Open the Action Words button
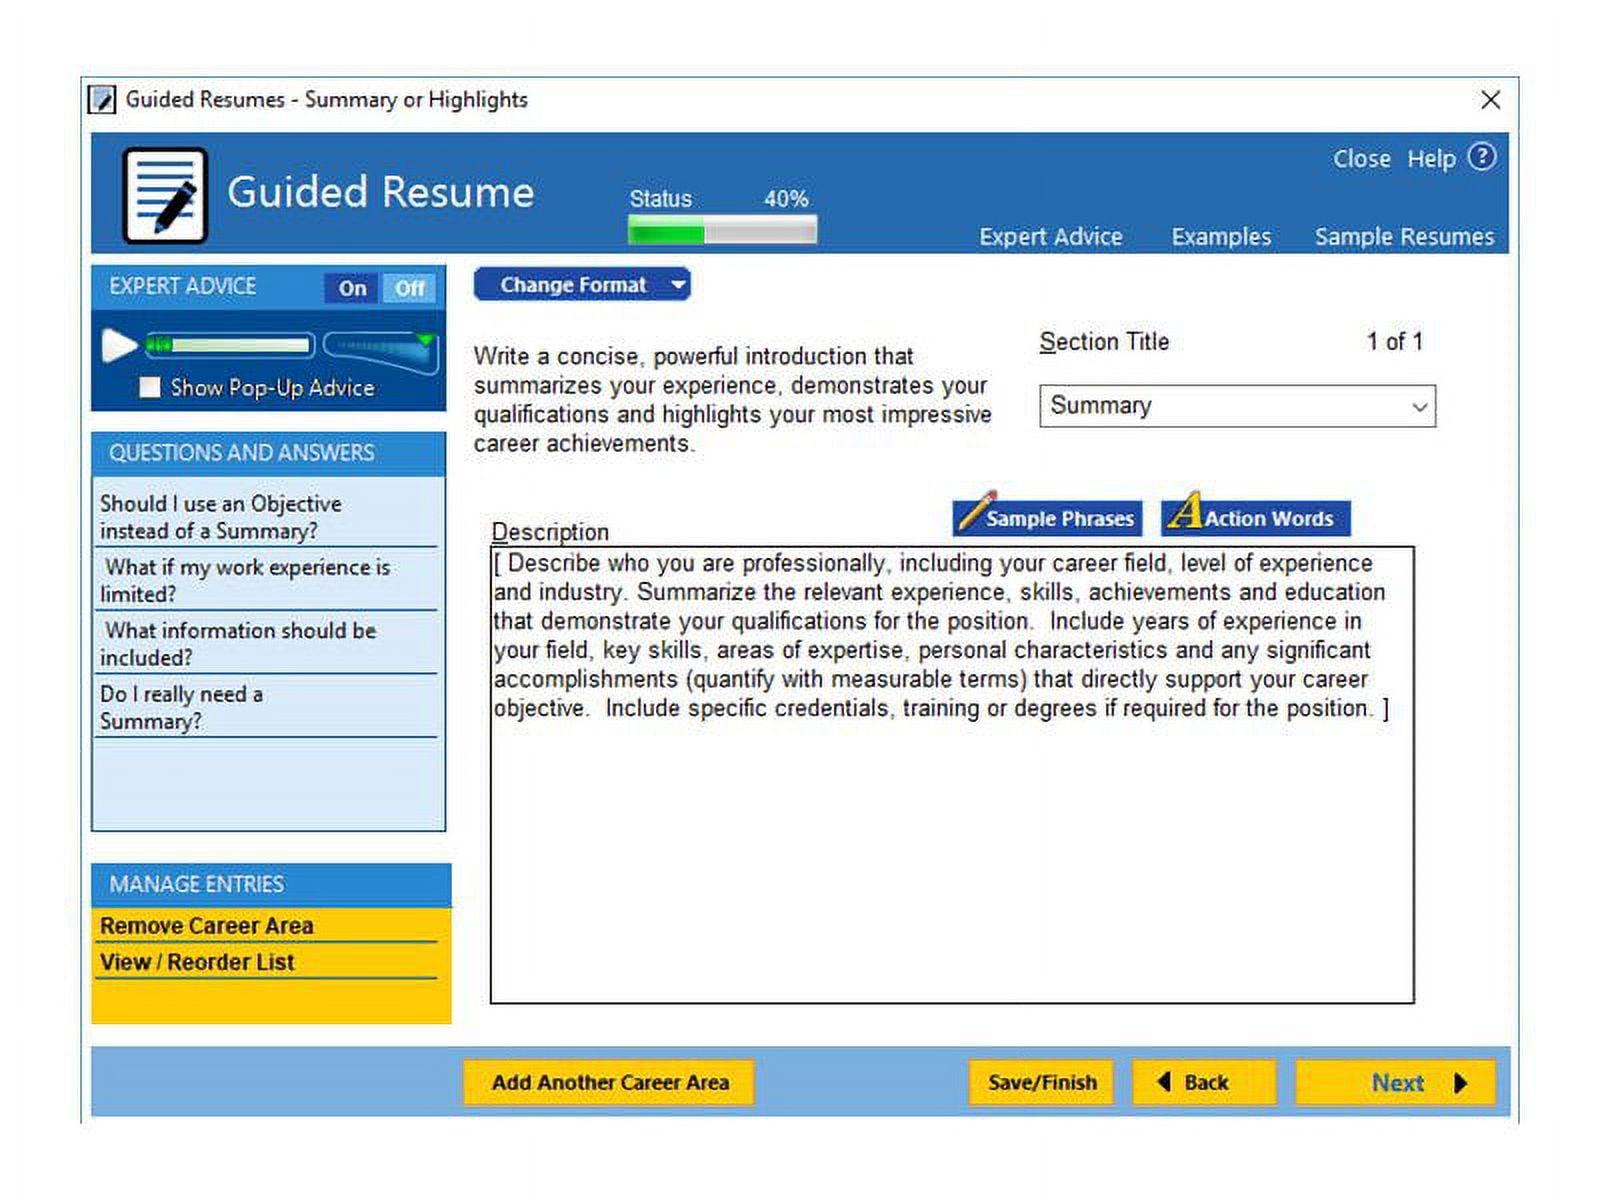Screen dimensions: 1600x1200 coord(1256,518)
